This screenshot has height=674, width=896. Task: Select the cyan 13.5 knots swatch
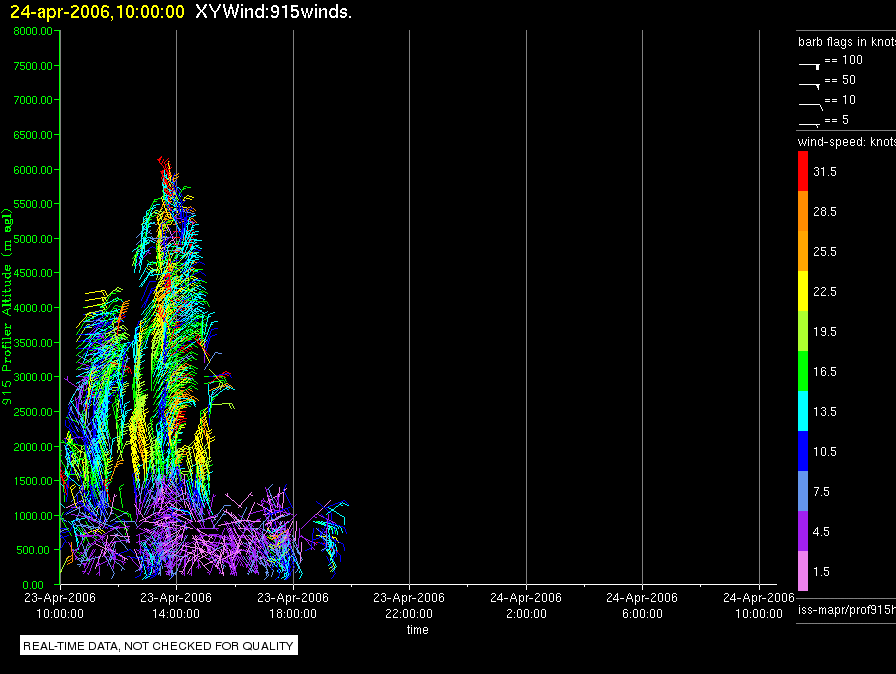click(x=803, y=411)
